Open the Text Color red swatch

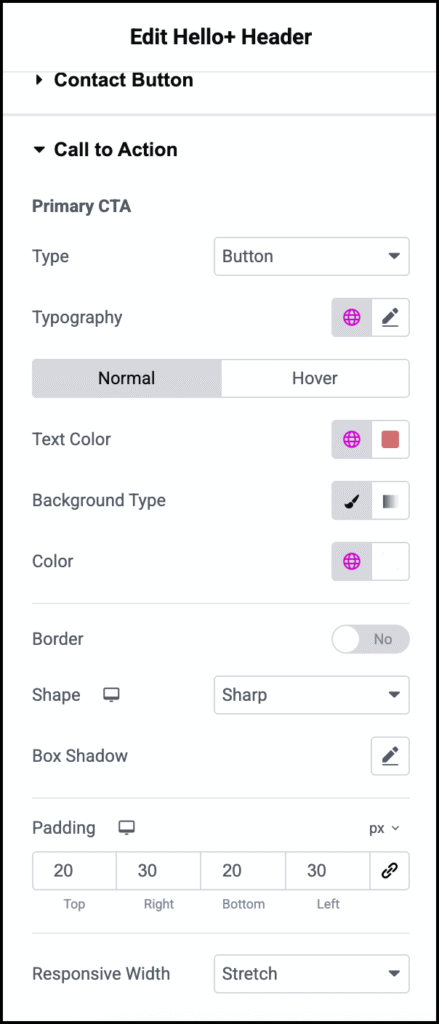(390, 440)
